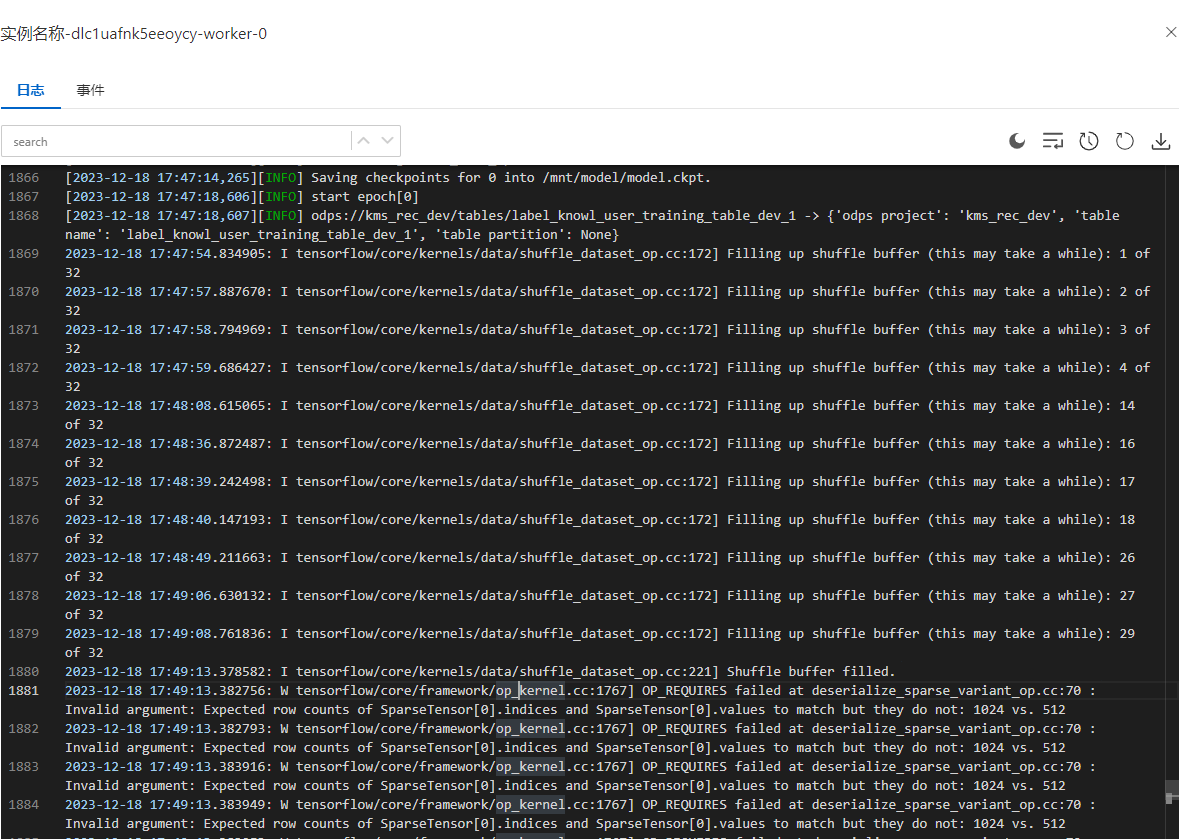Click timestamp 17:49:08.761836 on line 1879
The image size is (1179, 839).
208,633
